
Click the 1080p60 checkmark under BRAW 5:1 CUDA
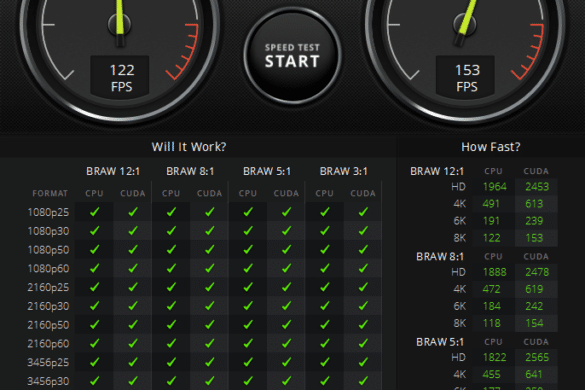click(287, 268)
